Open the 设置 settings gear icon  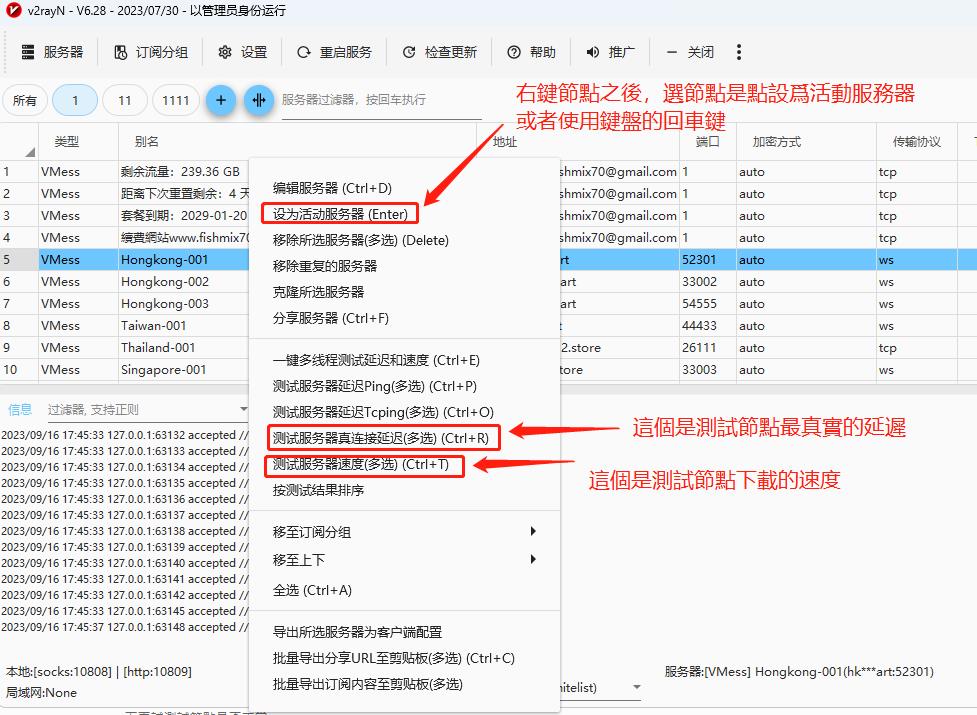point(225,52)
